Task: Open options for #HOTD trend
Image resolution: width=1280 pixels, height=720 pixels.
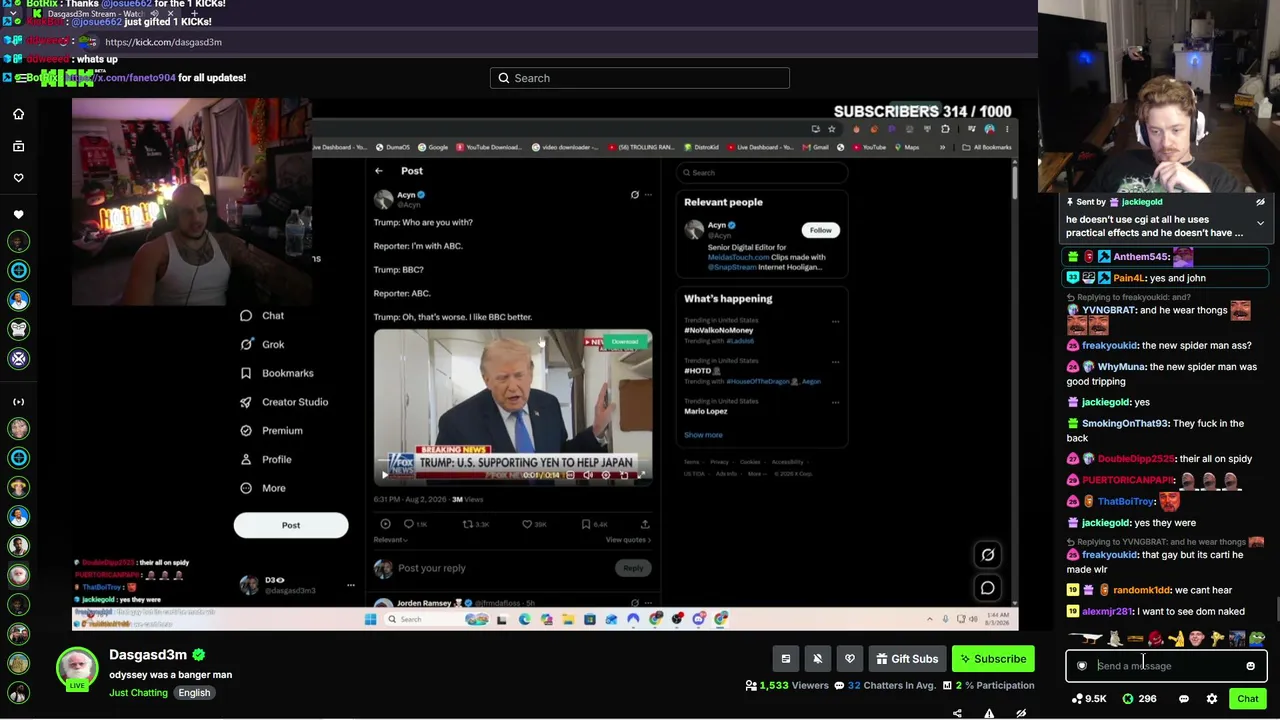Action: 836,362
